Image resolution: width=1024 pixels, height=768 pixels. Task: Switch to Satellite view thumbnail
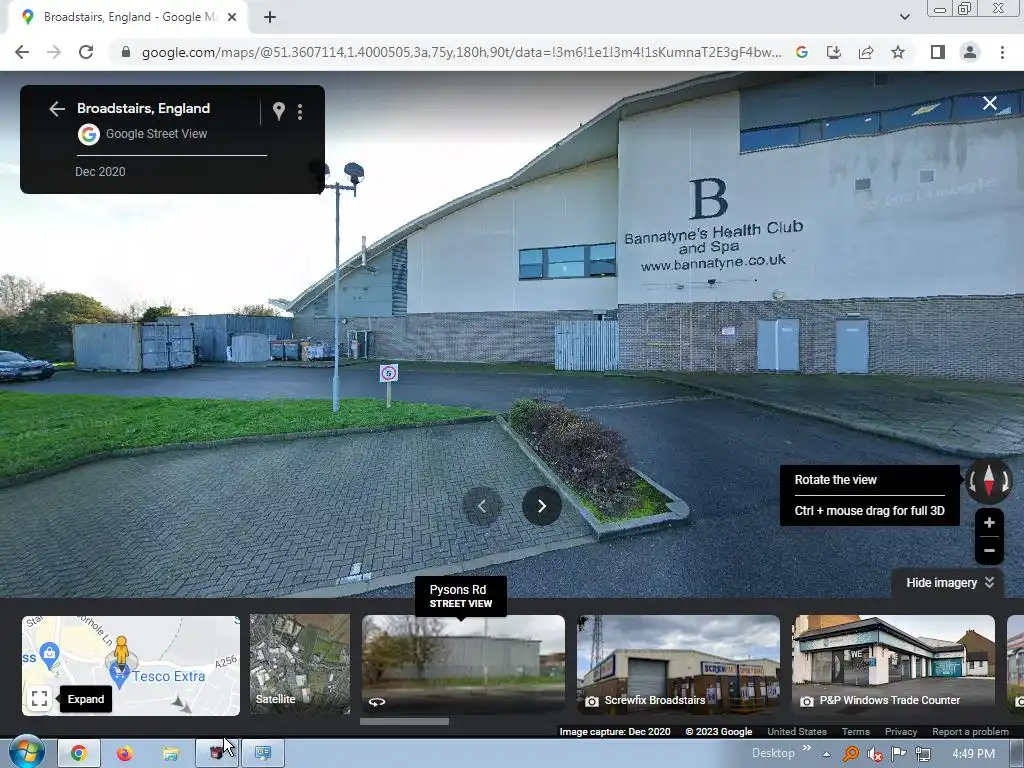coord(300,664)
